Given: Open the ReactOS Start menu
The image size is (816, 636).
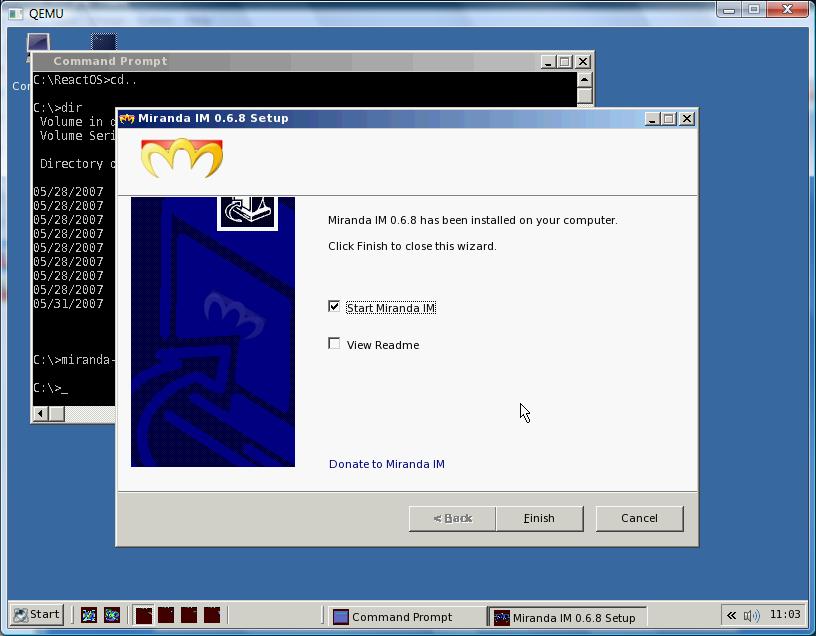Looking at the screenshot, I should pyautogui.click(x=36, y=615).
